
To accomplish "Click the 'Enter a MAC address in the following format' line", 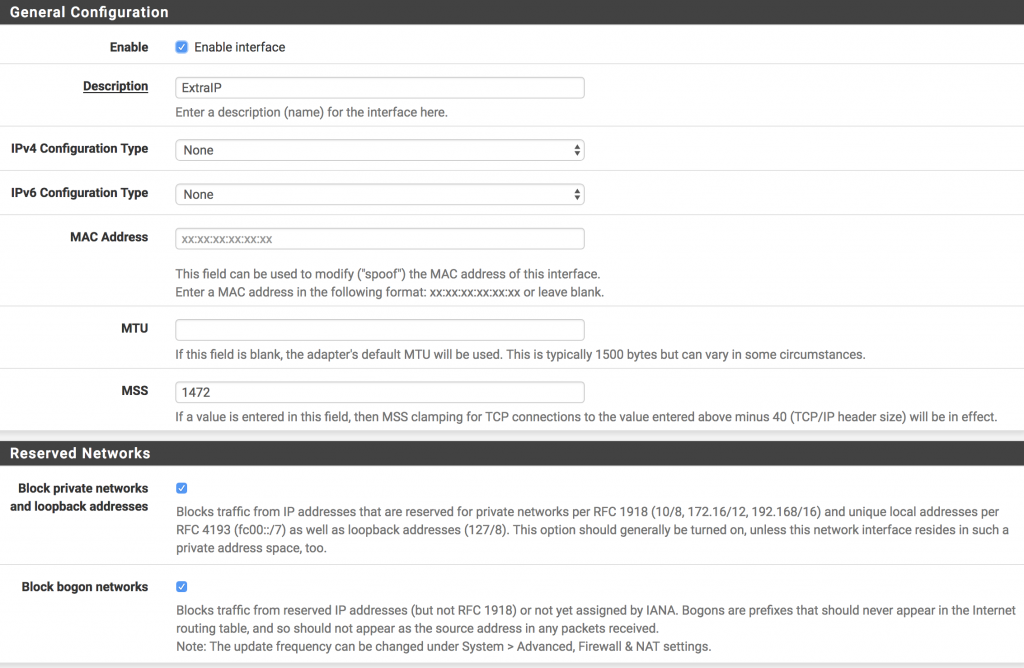I will pos(389,292).
